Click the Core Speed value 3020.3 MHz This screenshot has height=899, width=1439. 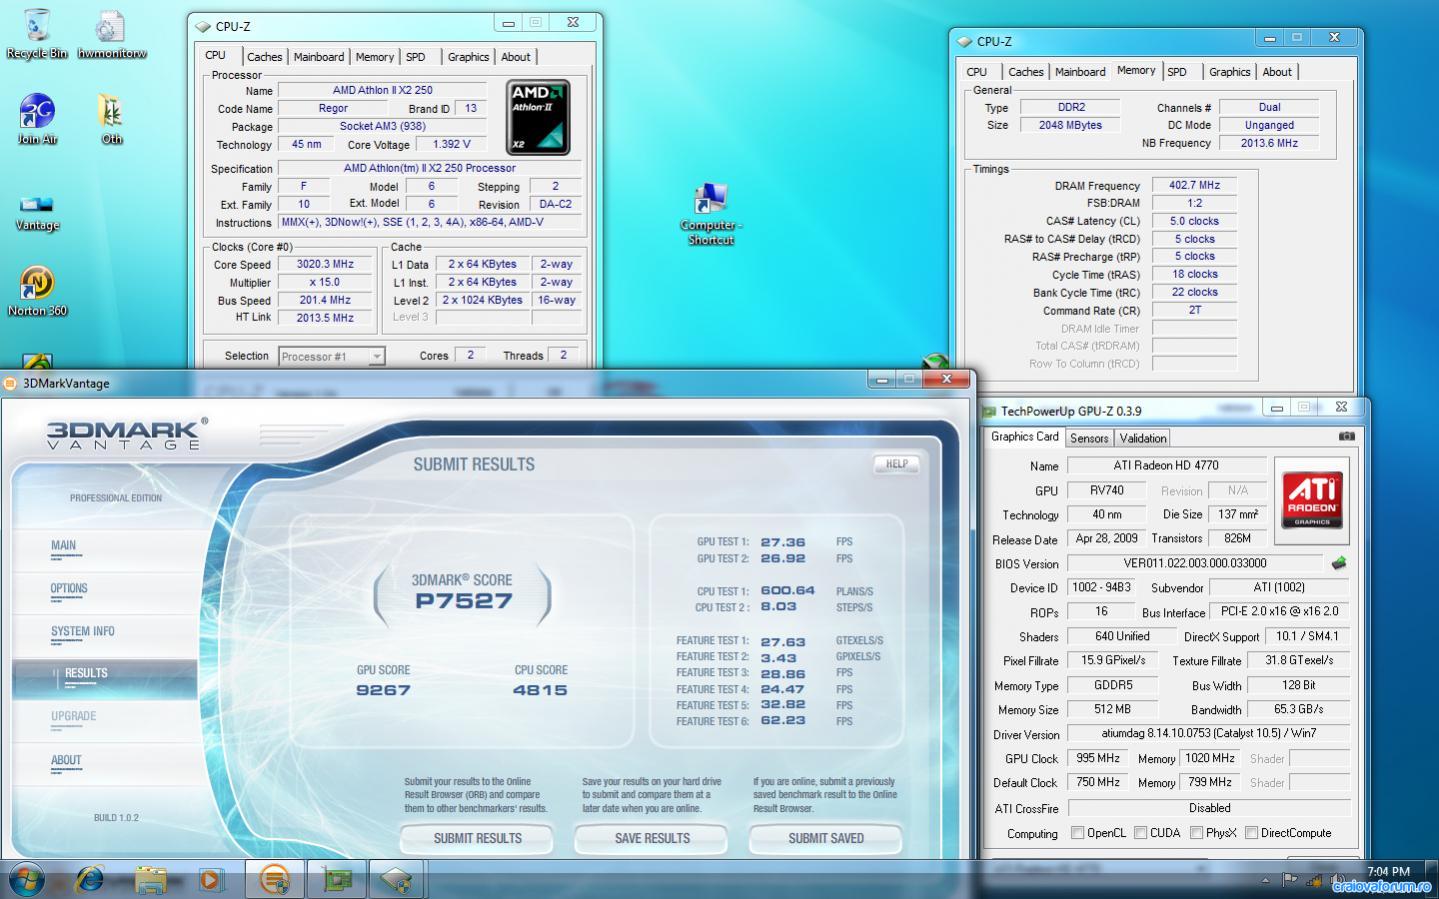click(x=325, y=265)
